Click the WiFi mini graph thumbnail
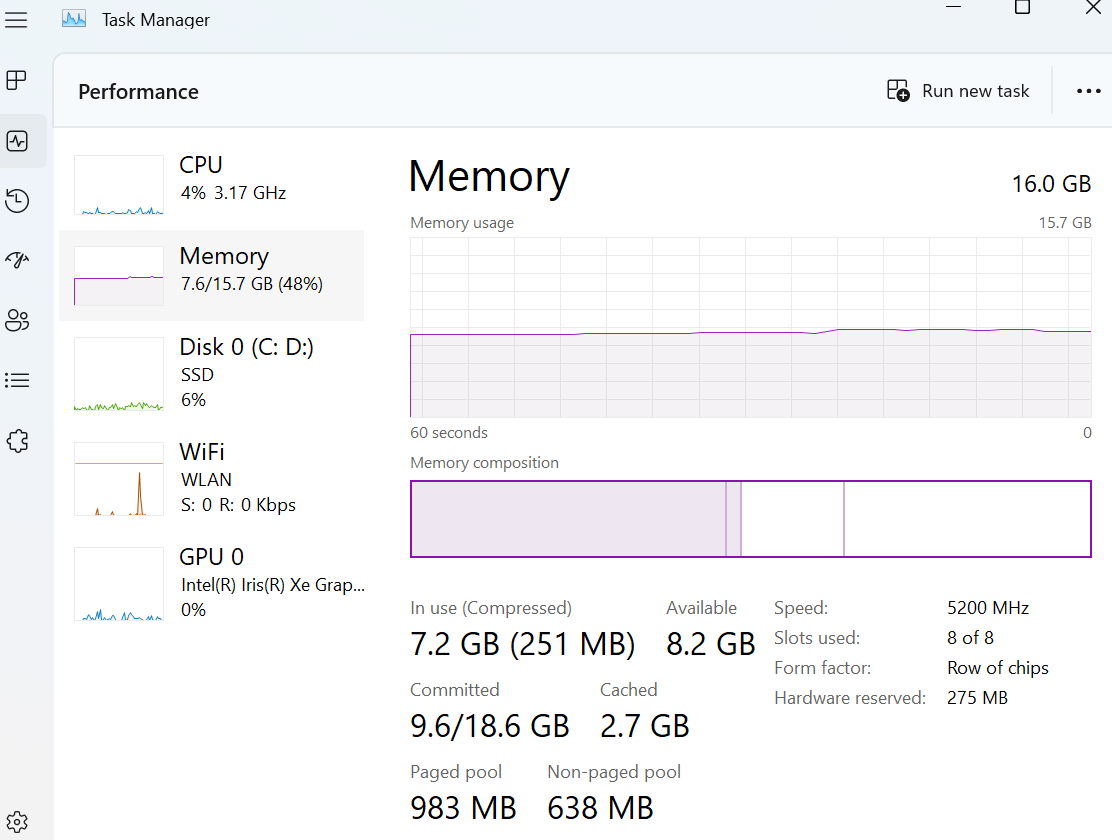The width and height of the screenshot is (1112, 840). tap(119, 479)
